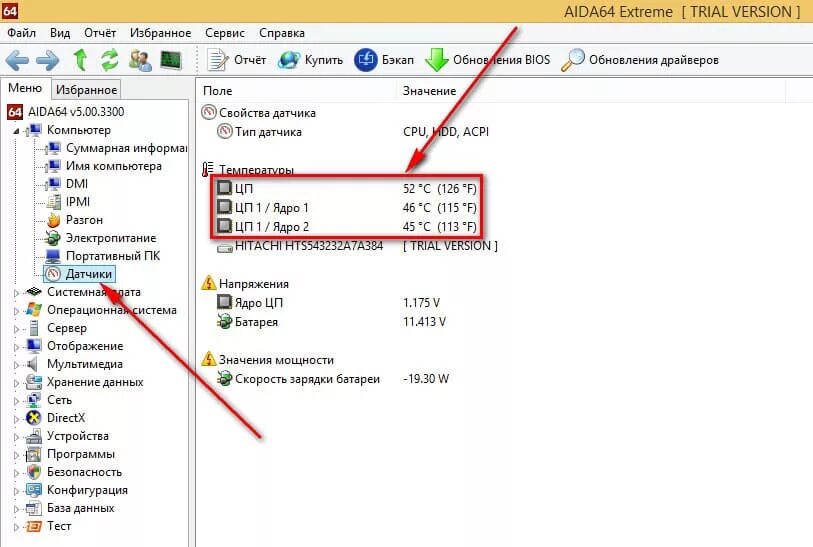Select the HITACHI HTS543232A7A384 row
The height and width of the screenshot is (547, 813).
357,246
